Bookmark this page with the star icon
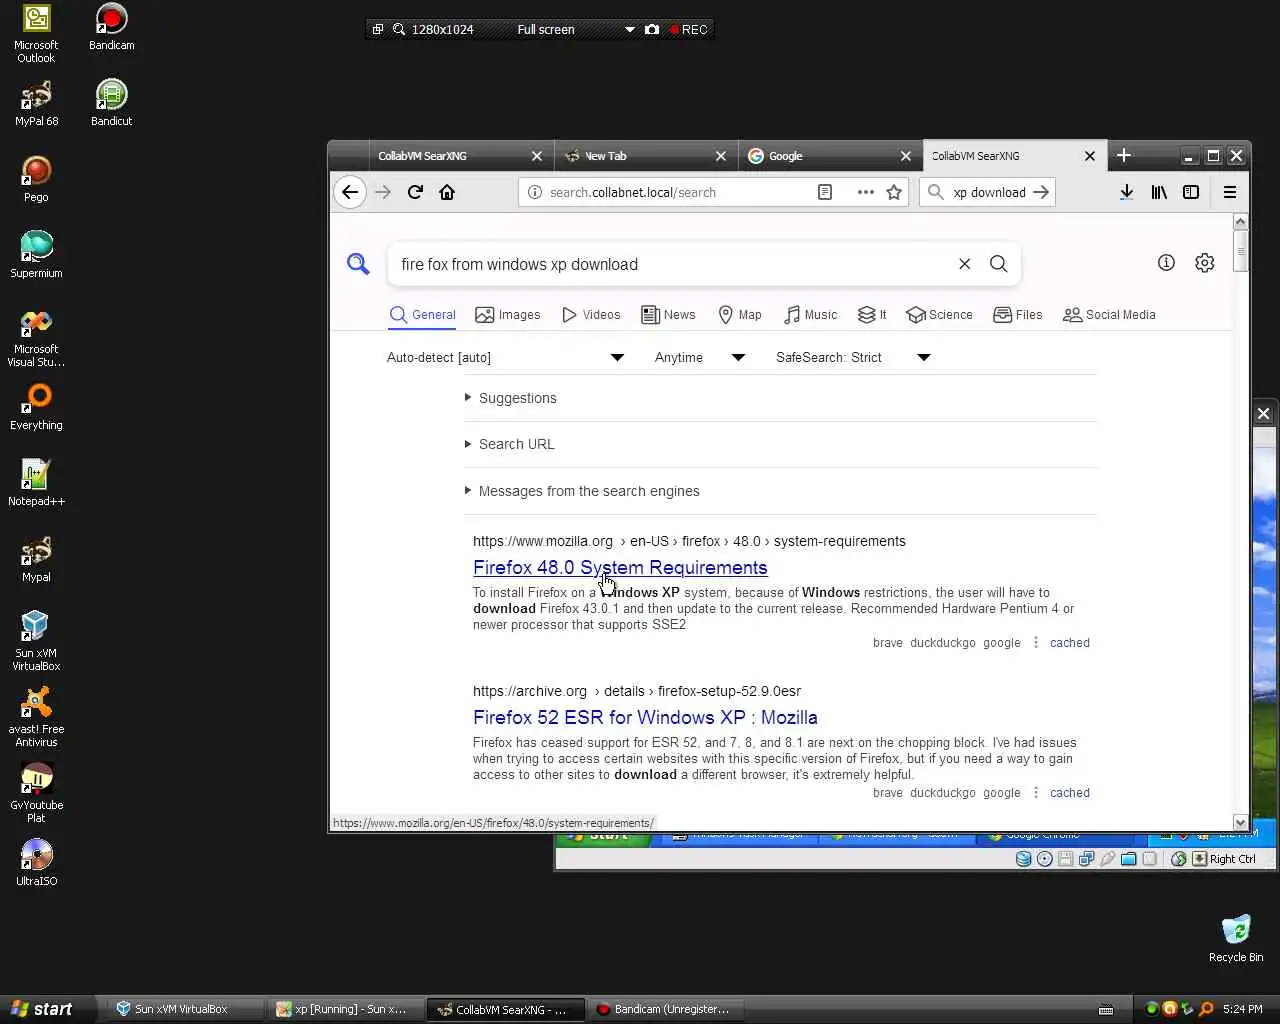This screenshot has width=1280, height=1024. click(894, 192)
